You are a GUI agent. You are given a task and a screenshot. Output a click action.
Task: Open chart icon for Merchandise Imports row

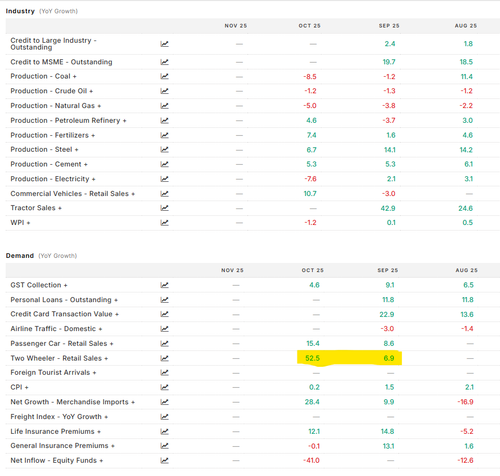[164, 402]
